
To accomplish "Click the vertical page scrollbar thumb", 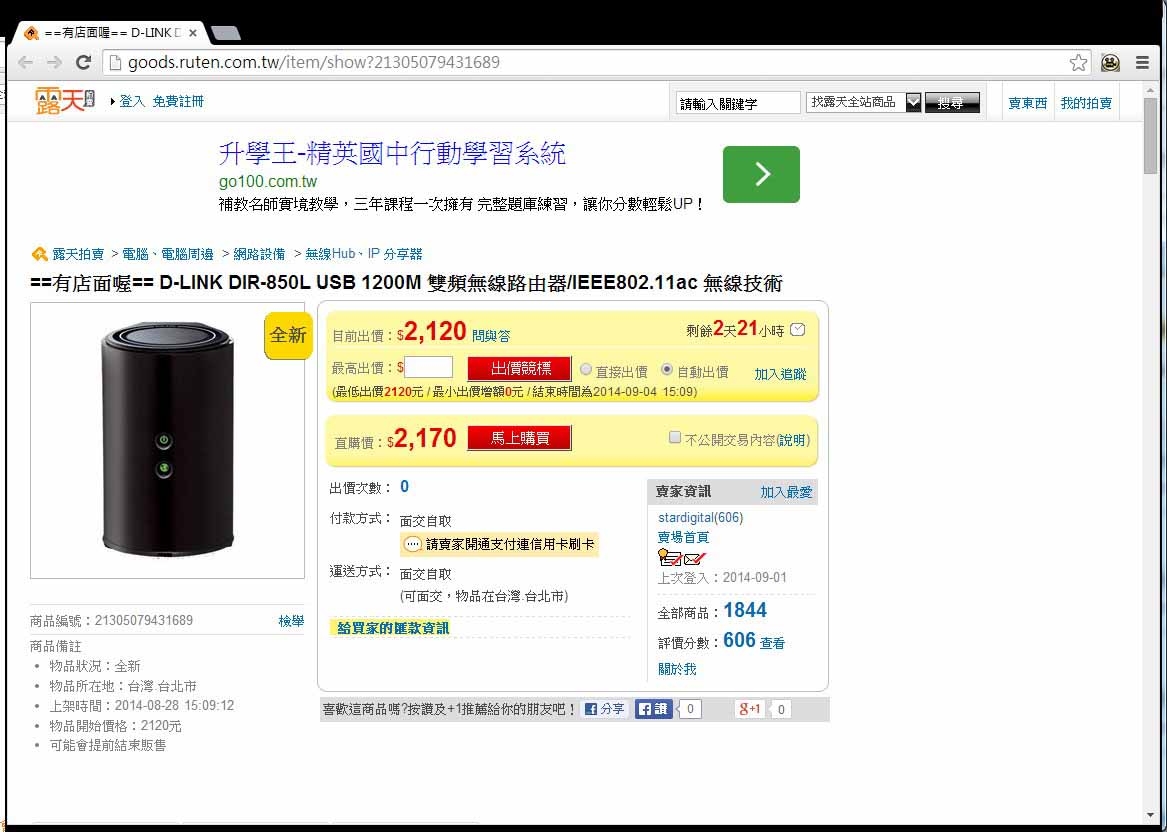I will [1151, 134].
